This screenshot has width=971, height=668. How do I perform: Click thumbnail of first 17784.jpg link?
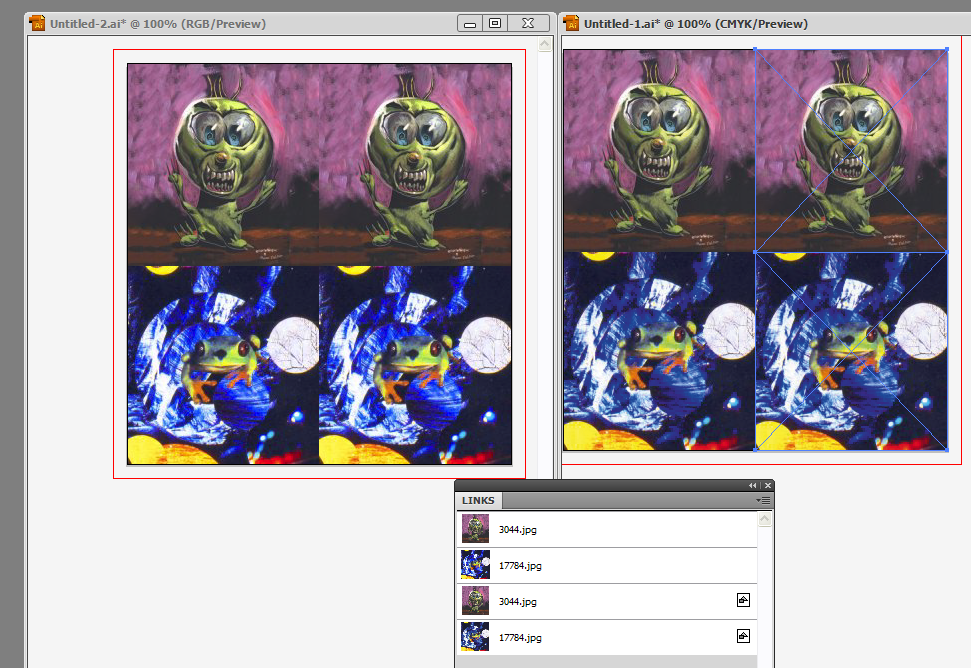pos(475,565)
